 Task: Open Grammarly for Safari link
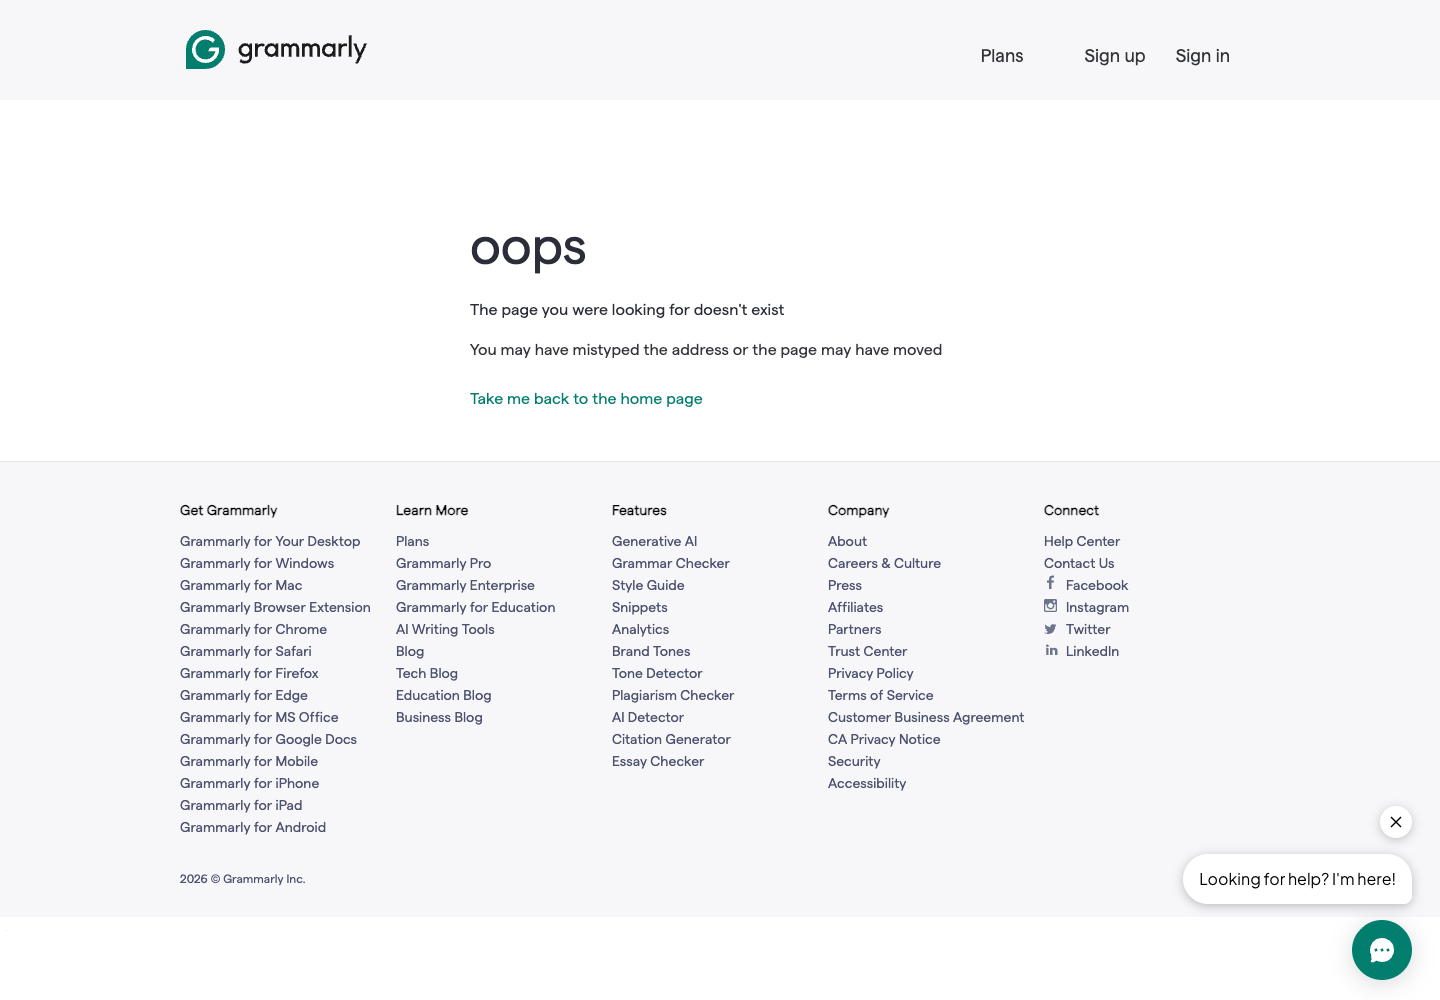coord(246,651)
